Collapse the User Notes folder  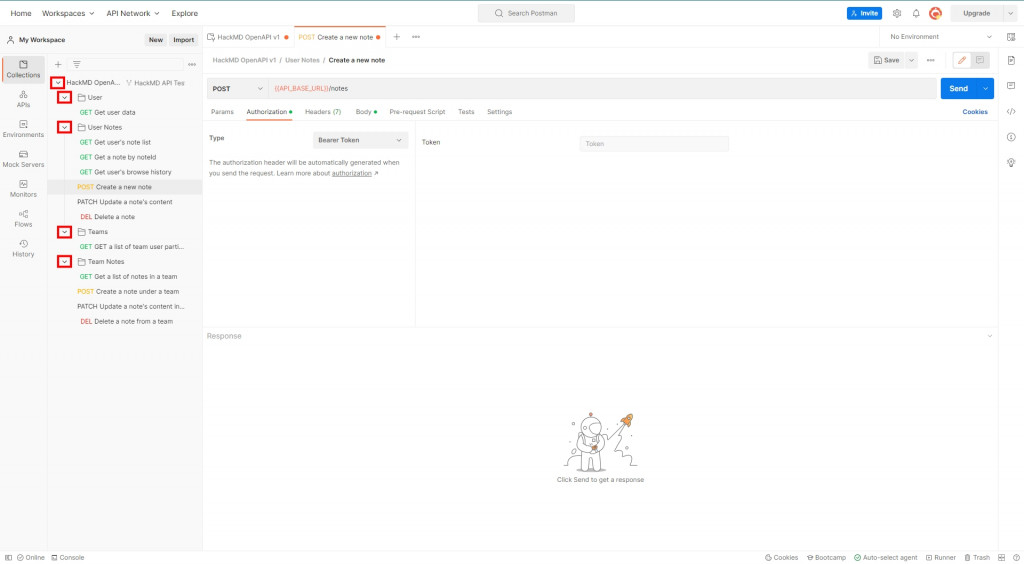point(64,127)
